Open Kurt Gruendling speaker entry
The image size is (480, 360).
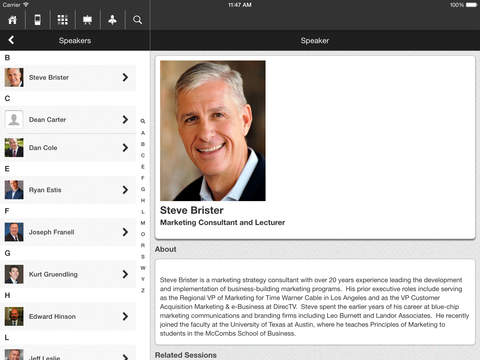[x=68, y=274]
